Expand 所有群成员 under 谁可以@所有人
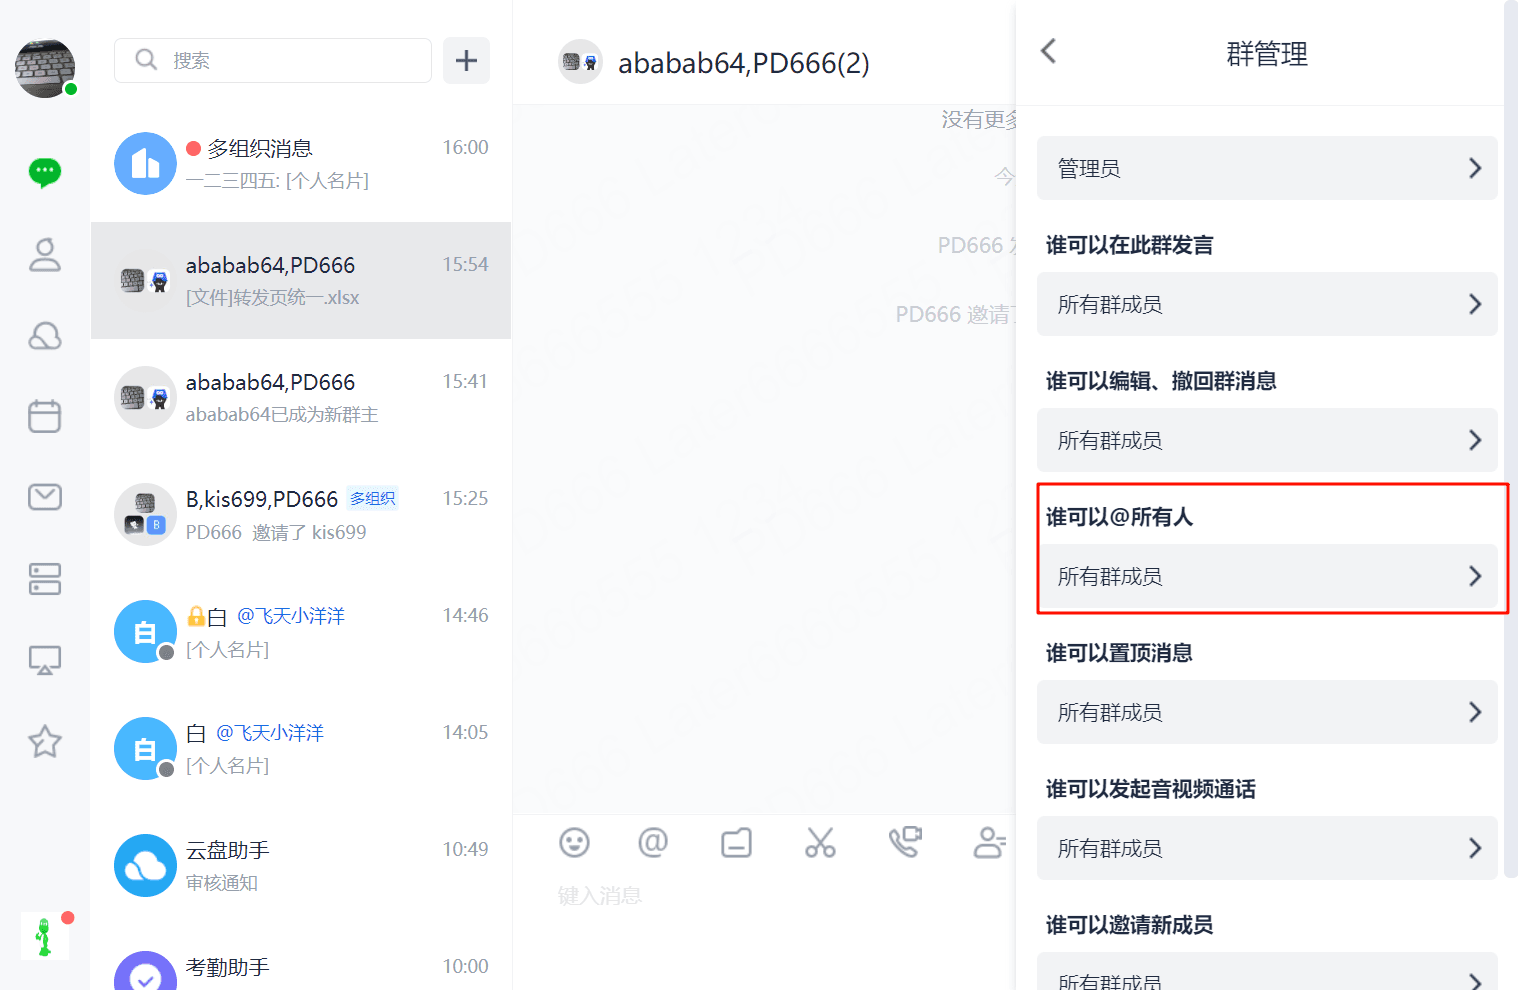 (x=1267, y=576)
